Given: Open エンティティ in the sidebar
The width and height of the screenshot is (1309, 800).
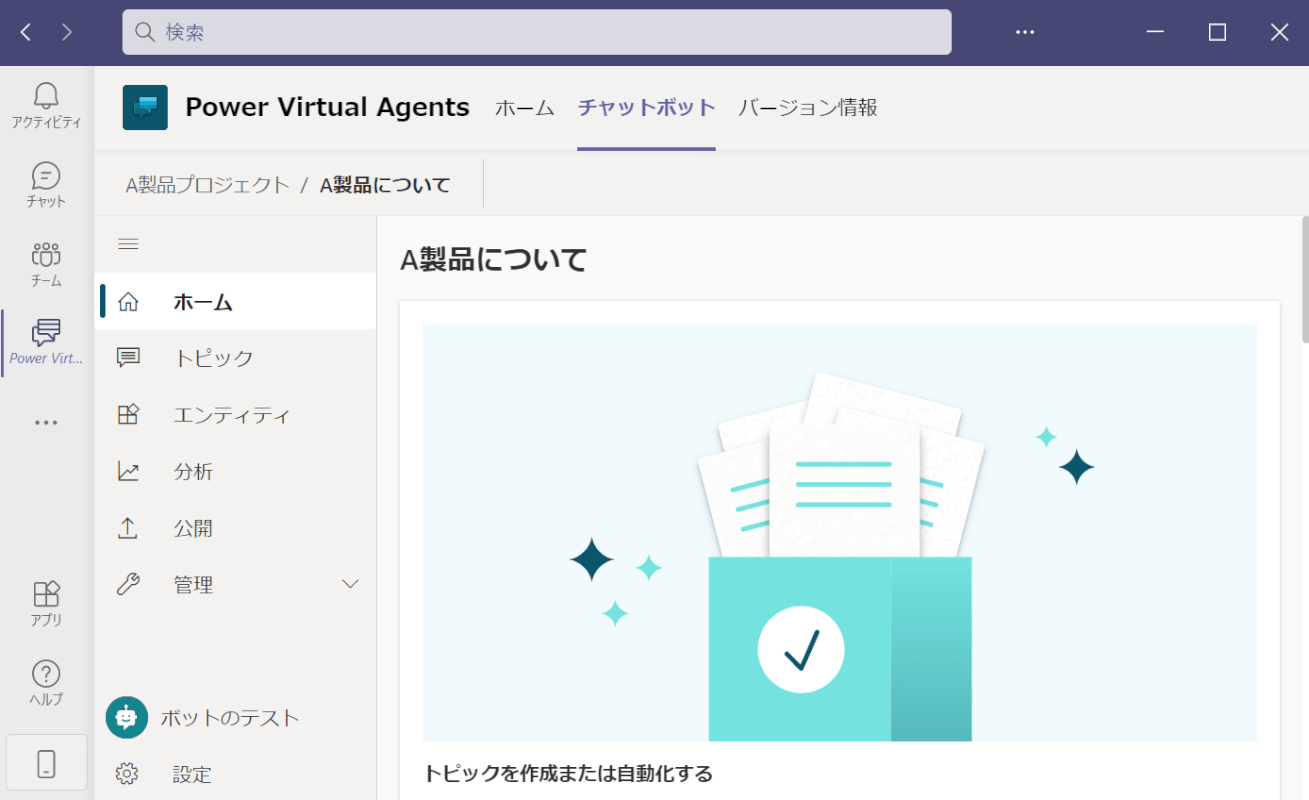Looking at the screenshot, I should pyautogui.click(x=236, y=415).
